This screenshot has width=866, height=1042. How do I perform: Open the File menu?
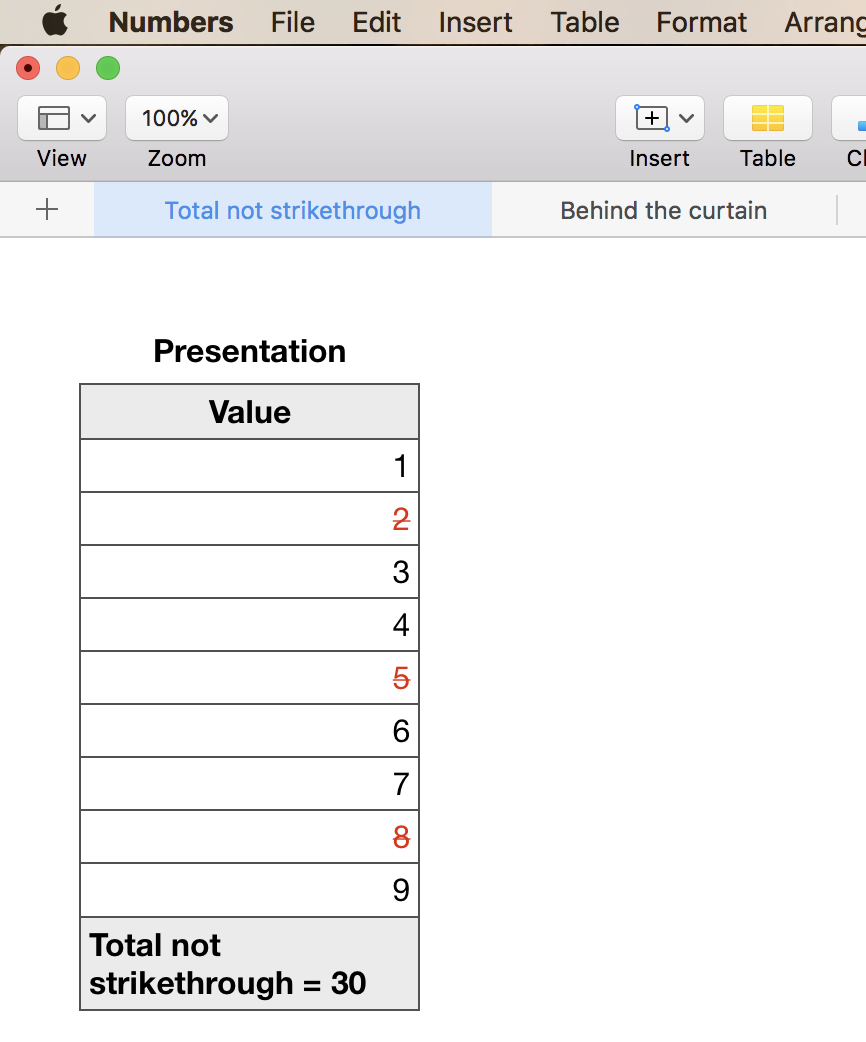[x=292, y=22]
